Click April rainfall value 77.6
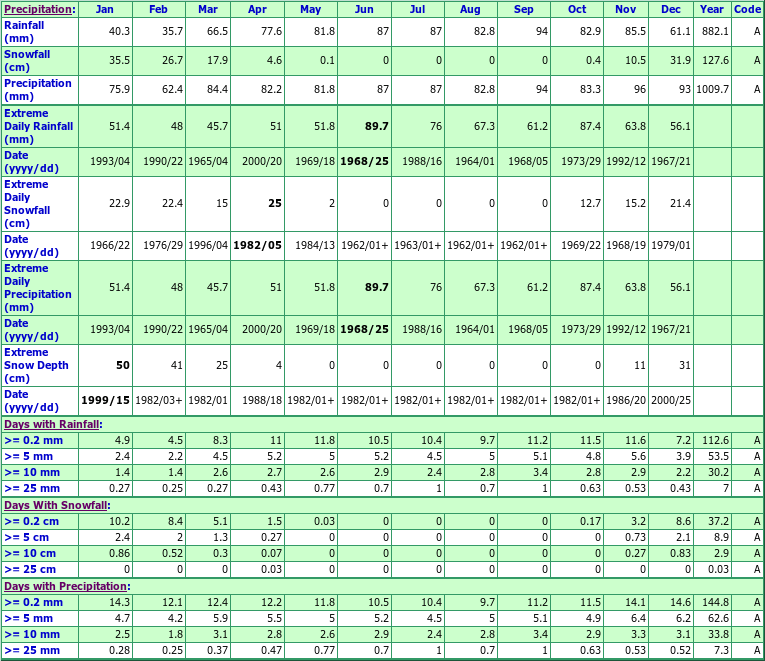Image resolution: width=765 pixels, height=661 pixels. (x=271, y=31)
